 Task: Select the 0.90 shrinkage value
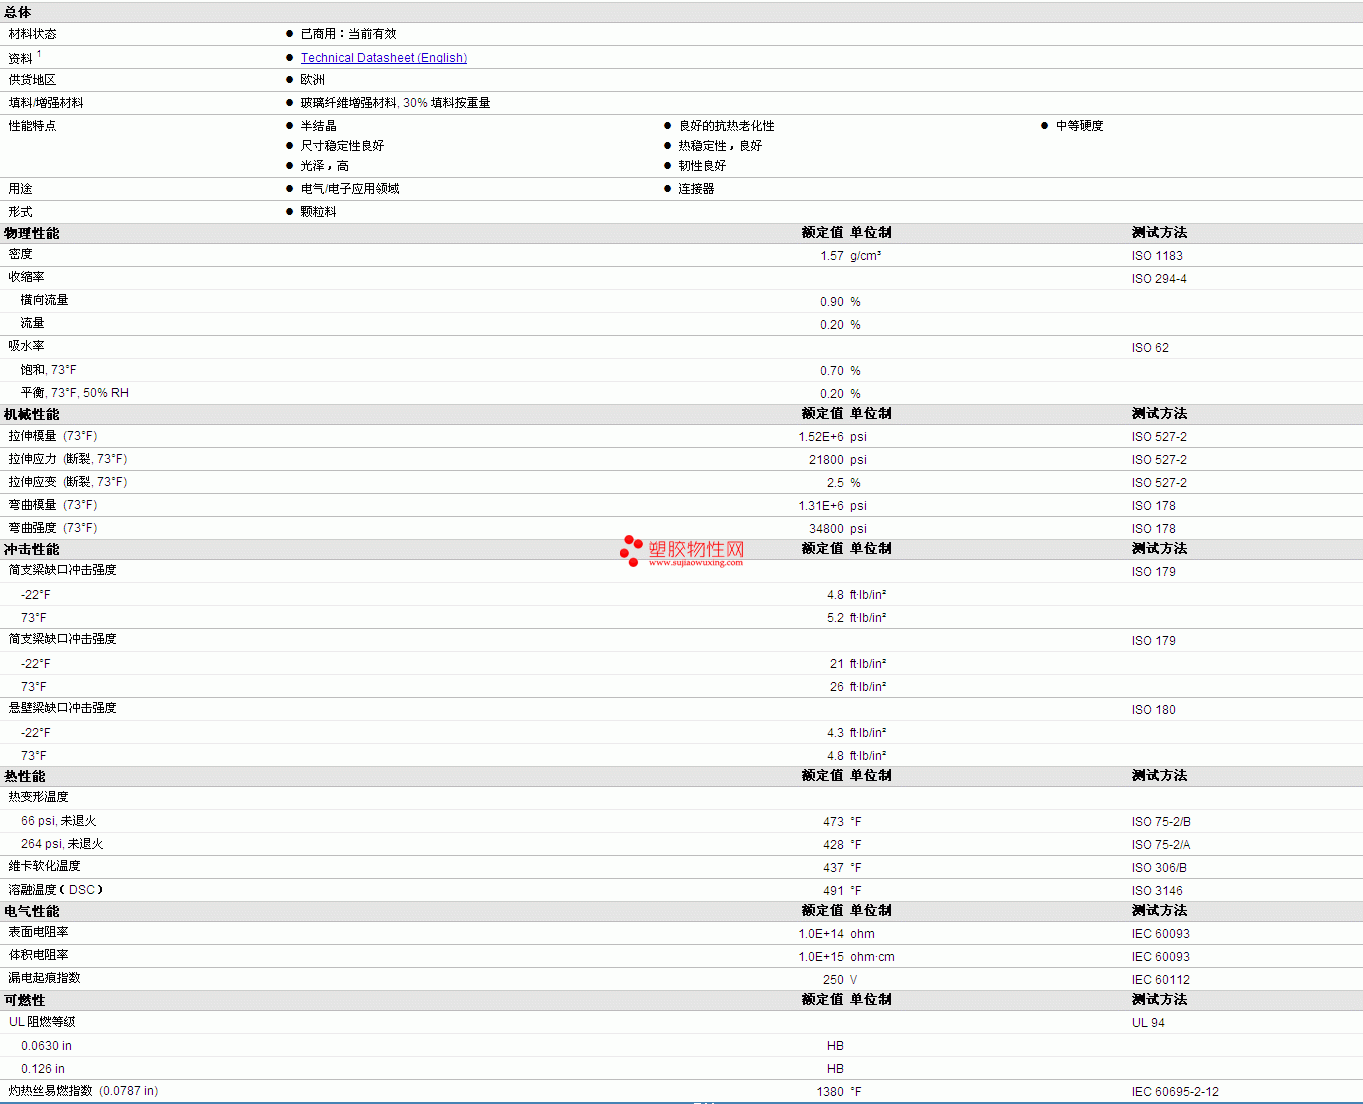832,302
